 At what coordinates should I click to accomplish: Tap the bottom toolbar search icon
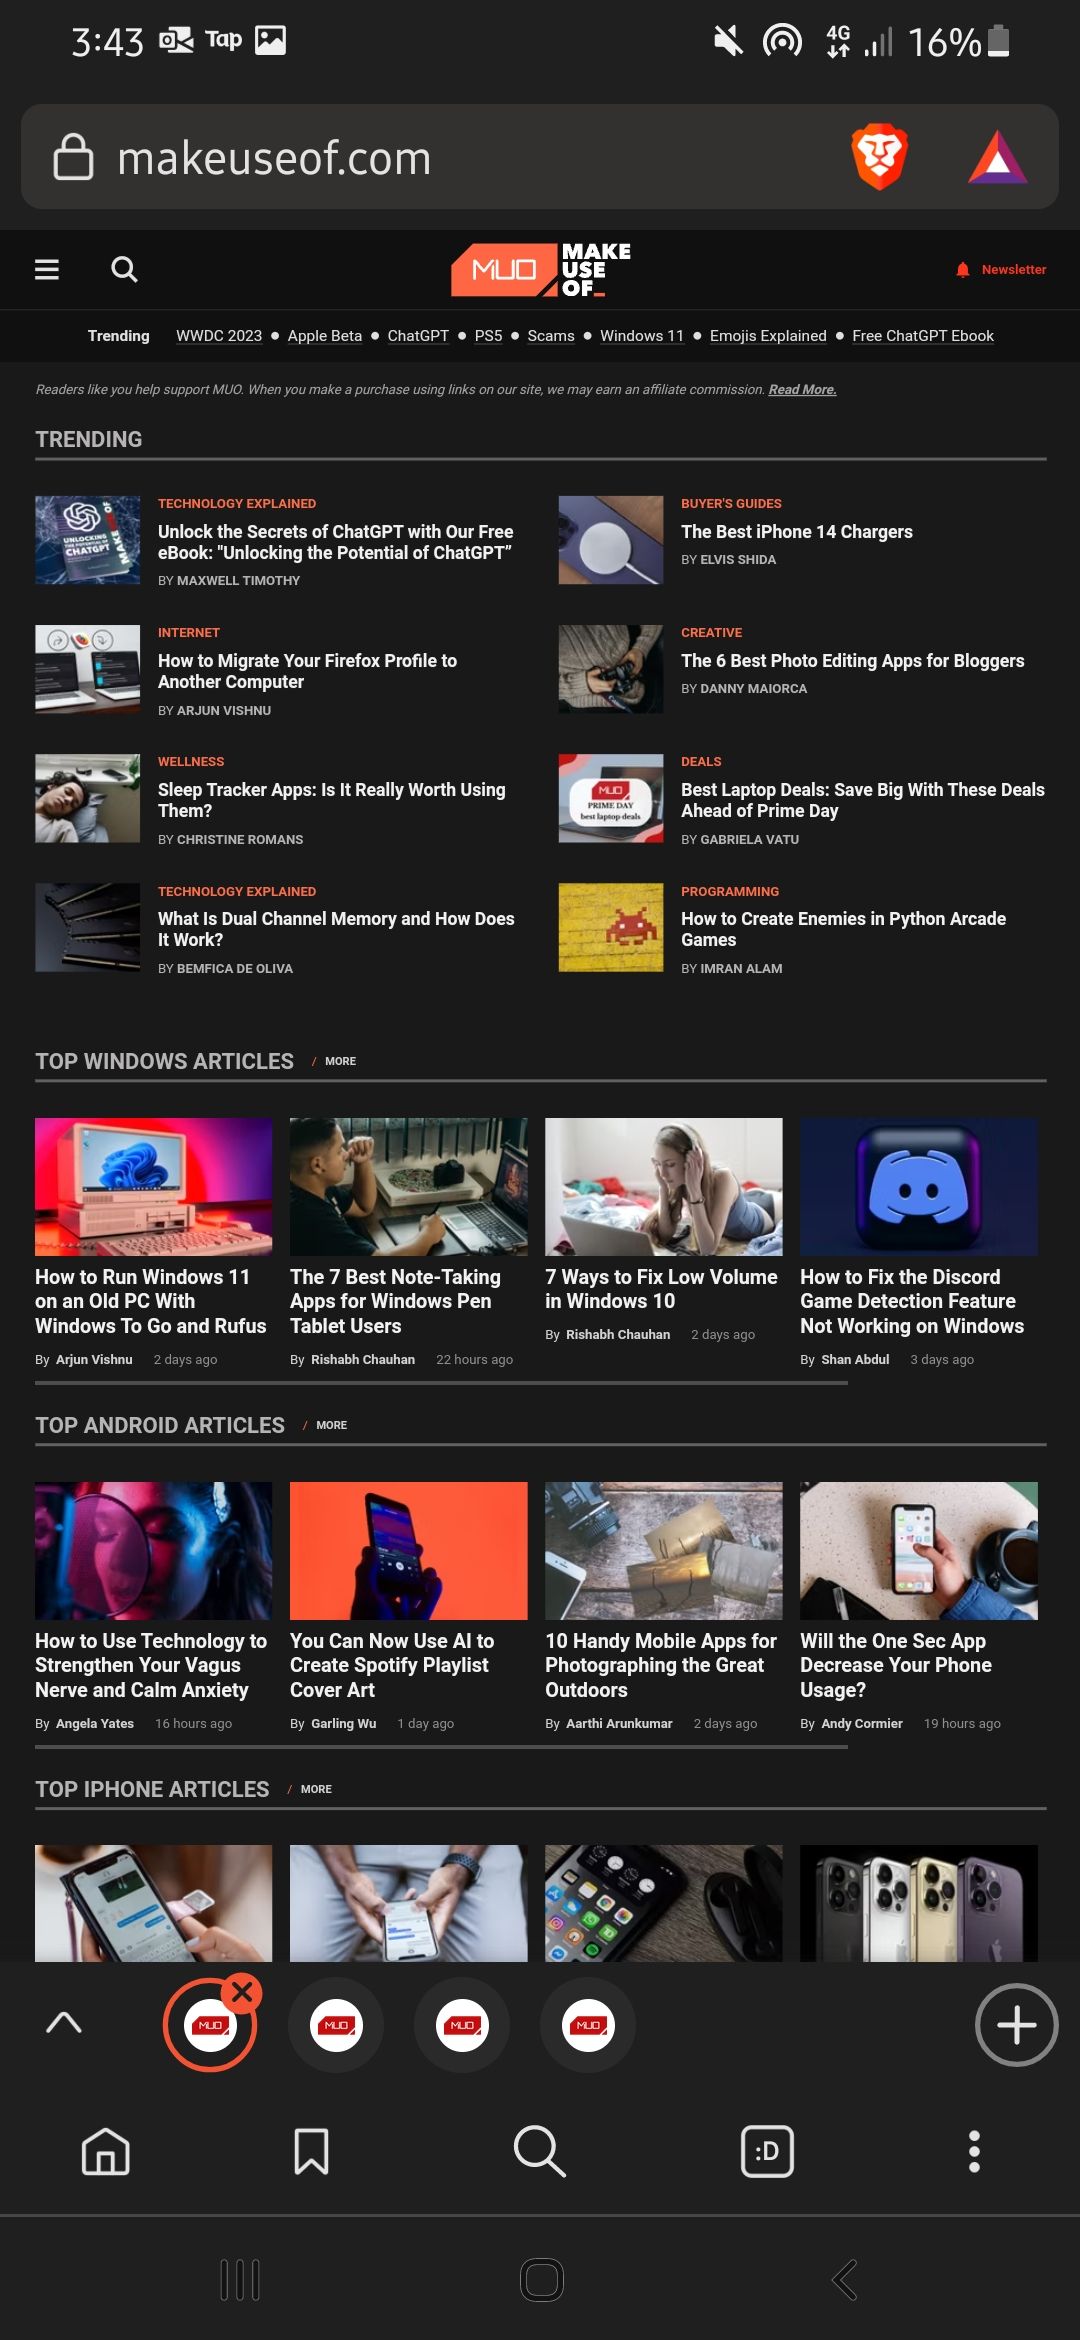pyautogui.click(x=540, y=2151)
